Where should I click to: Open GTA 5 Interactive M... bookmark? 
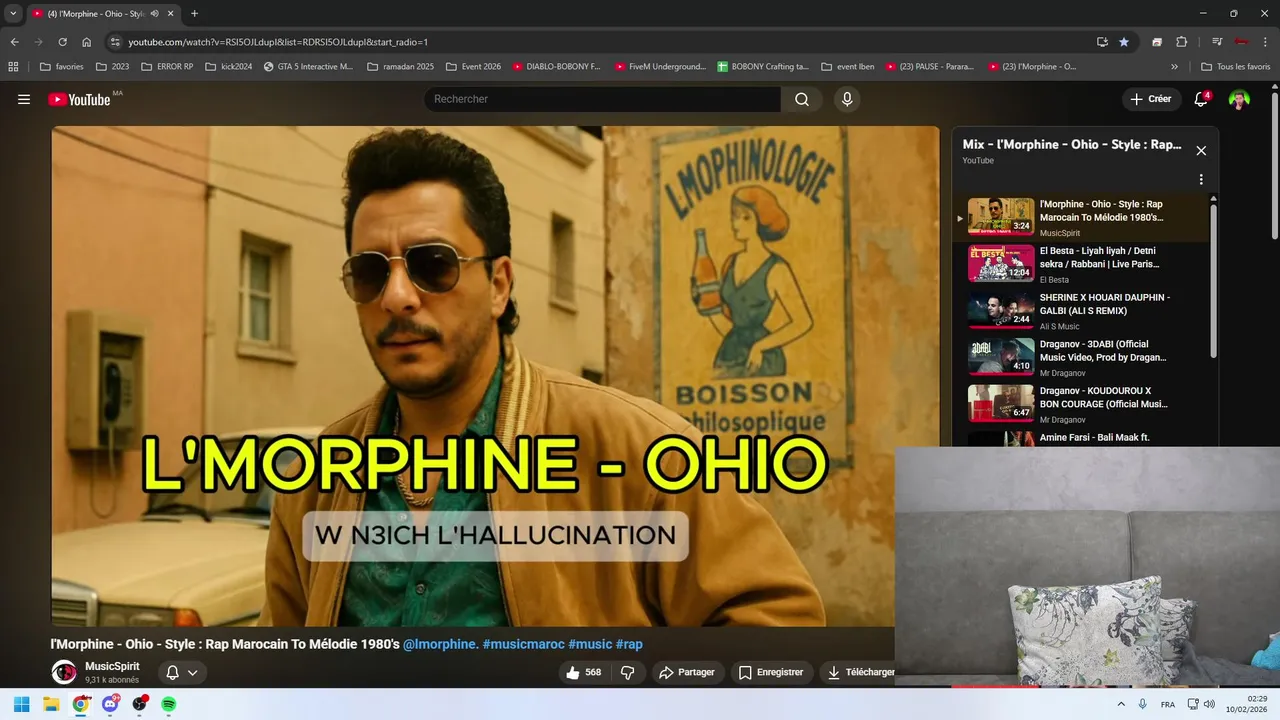point(308,67)
